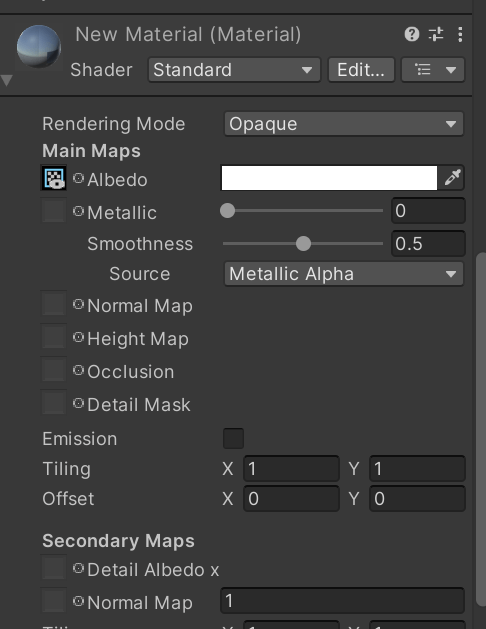Open texture picker circle next to Albedo
Image resolution: width=486 pixels, height=629 pixels.
coord(79,178)
